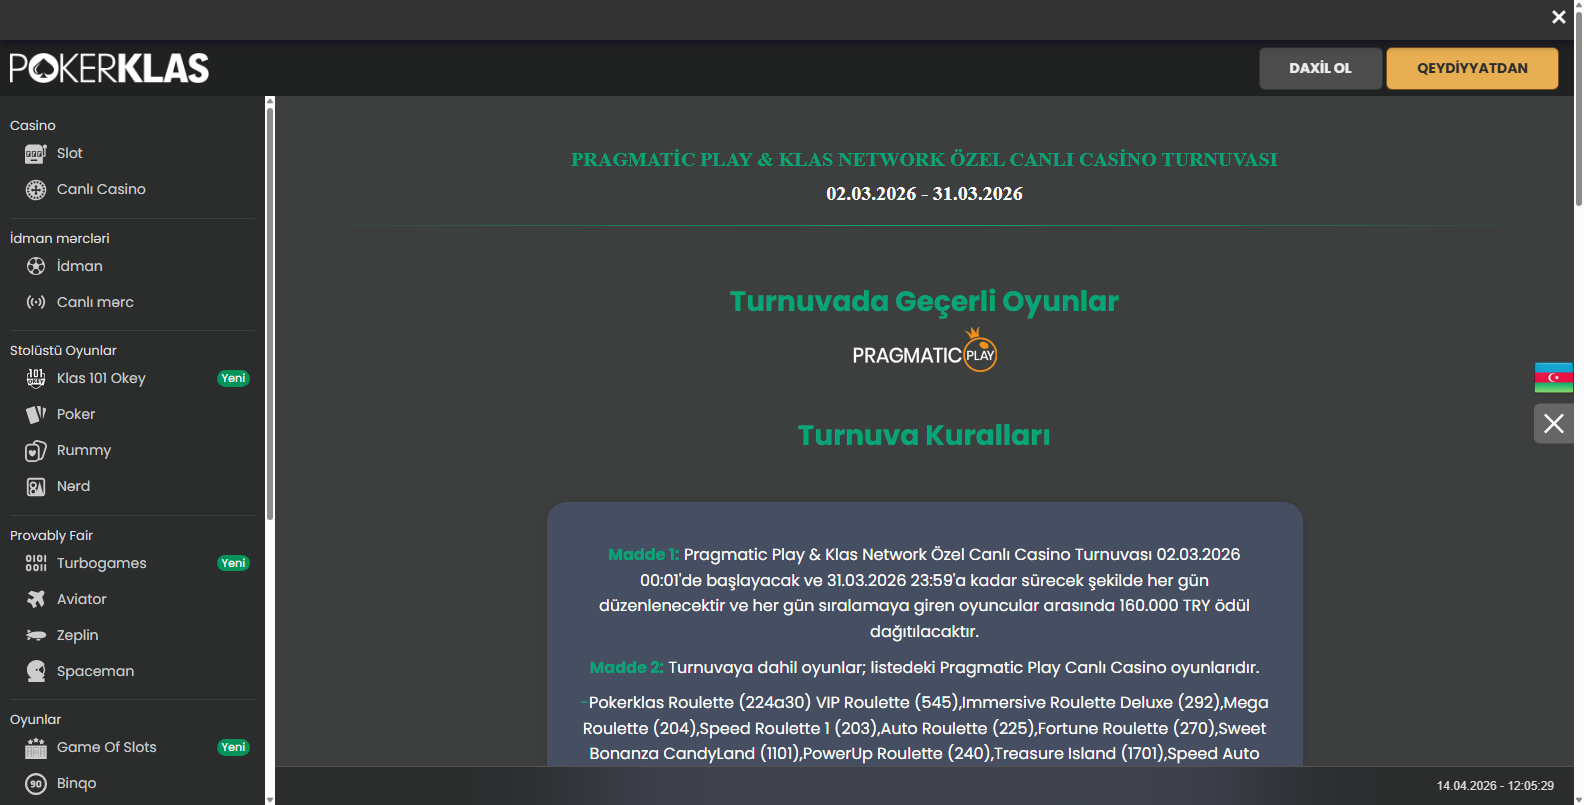Select the Canlı merc menu entry
Screen dimensions: 1584x805
[95, 302]
